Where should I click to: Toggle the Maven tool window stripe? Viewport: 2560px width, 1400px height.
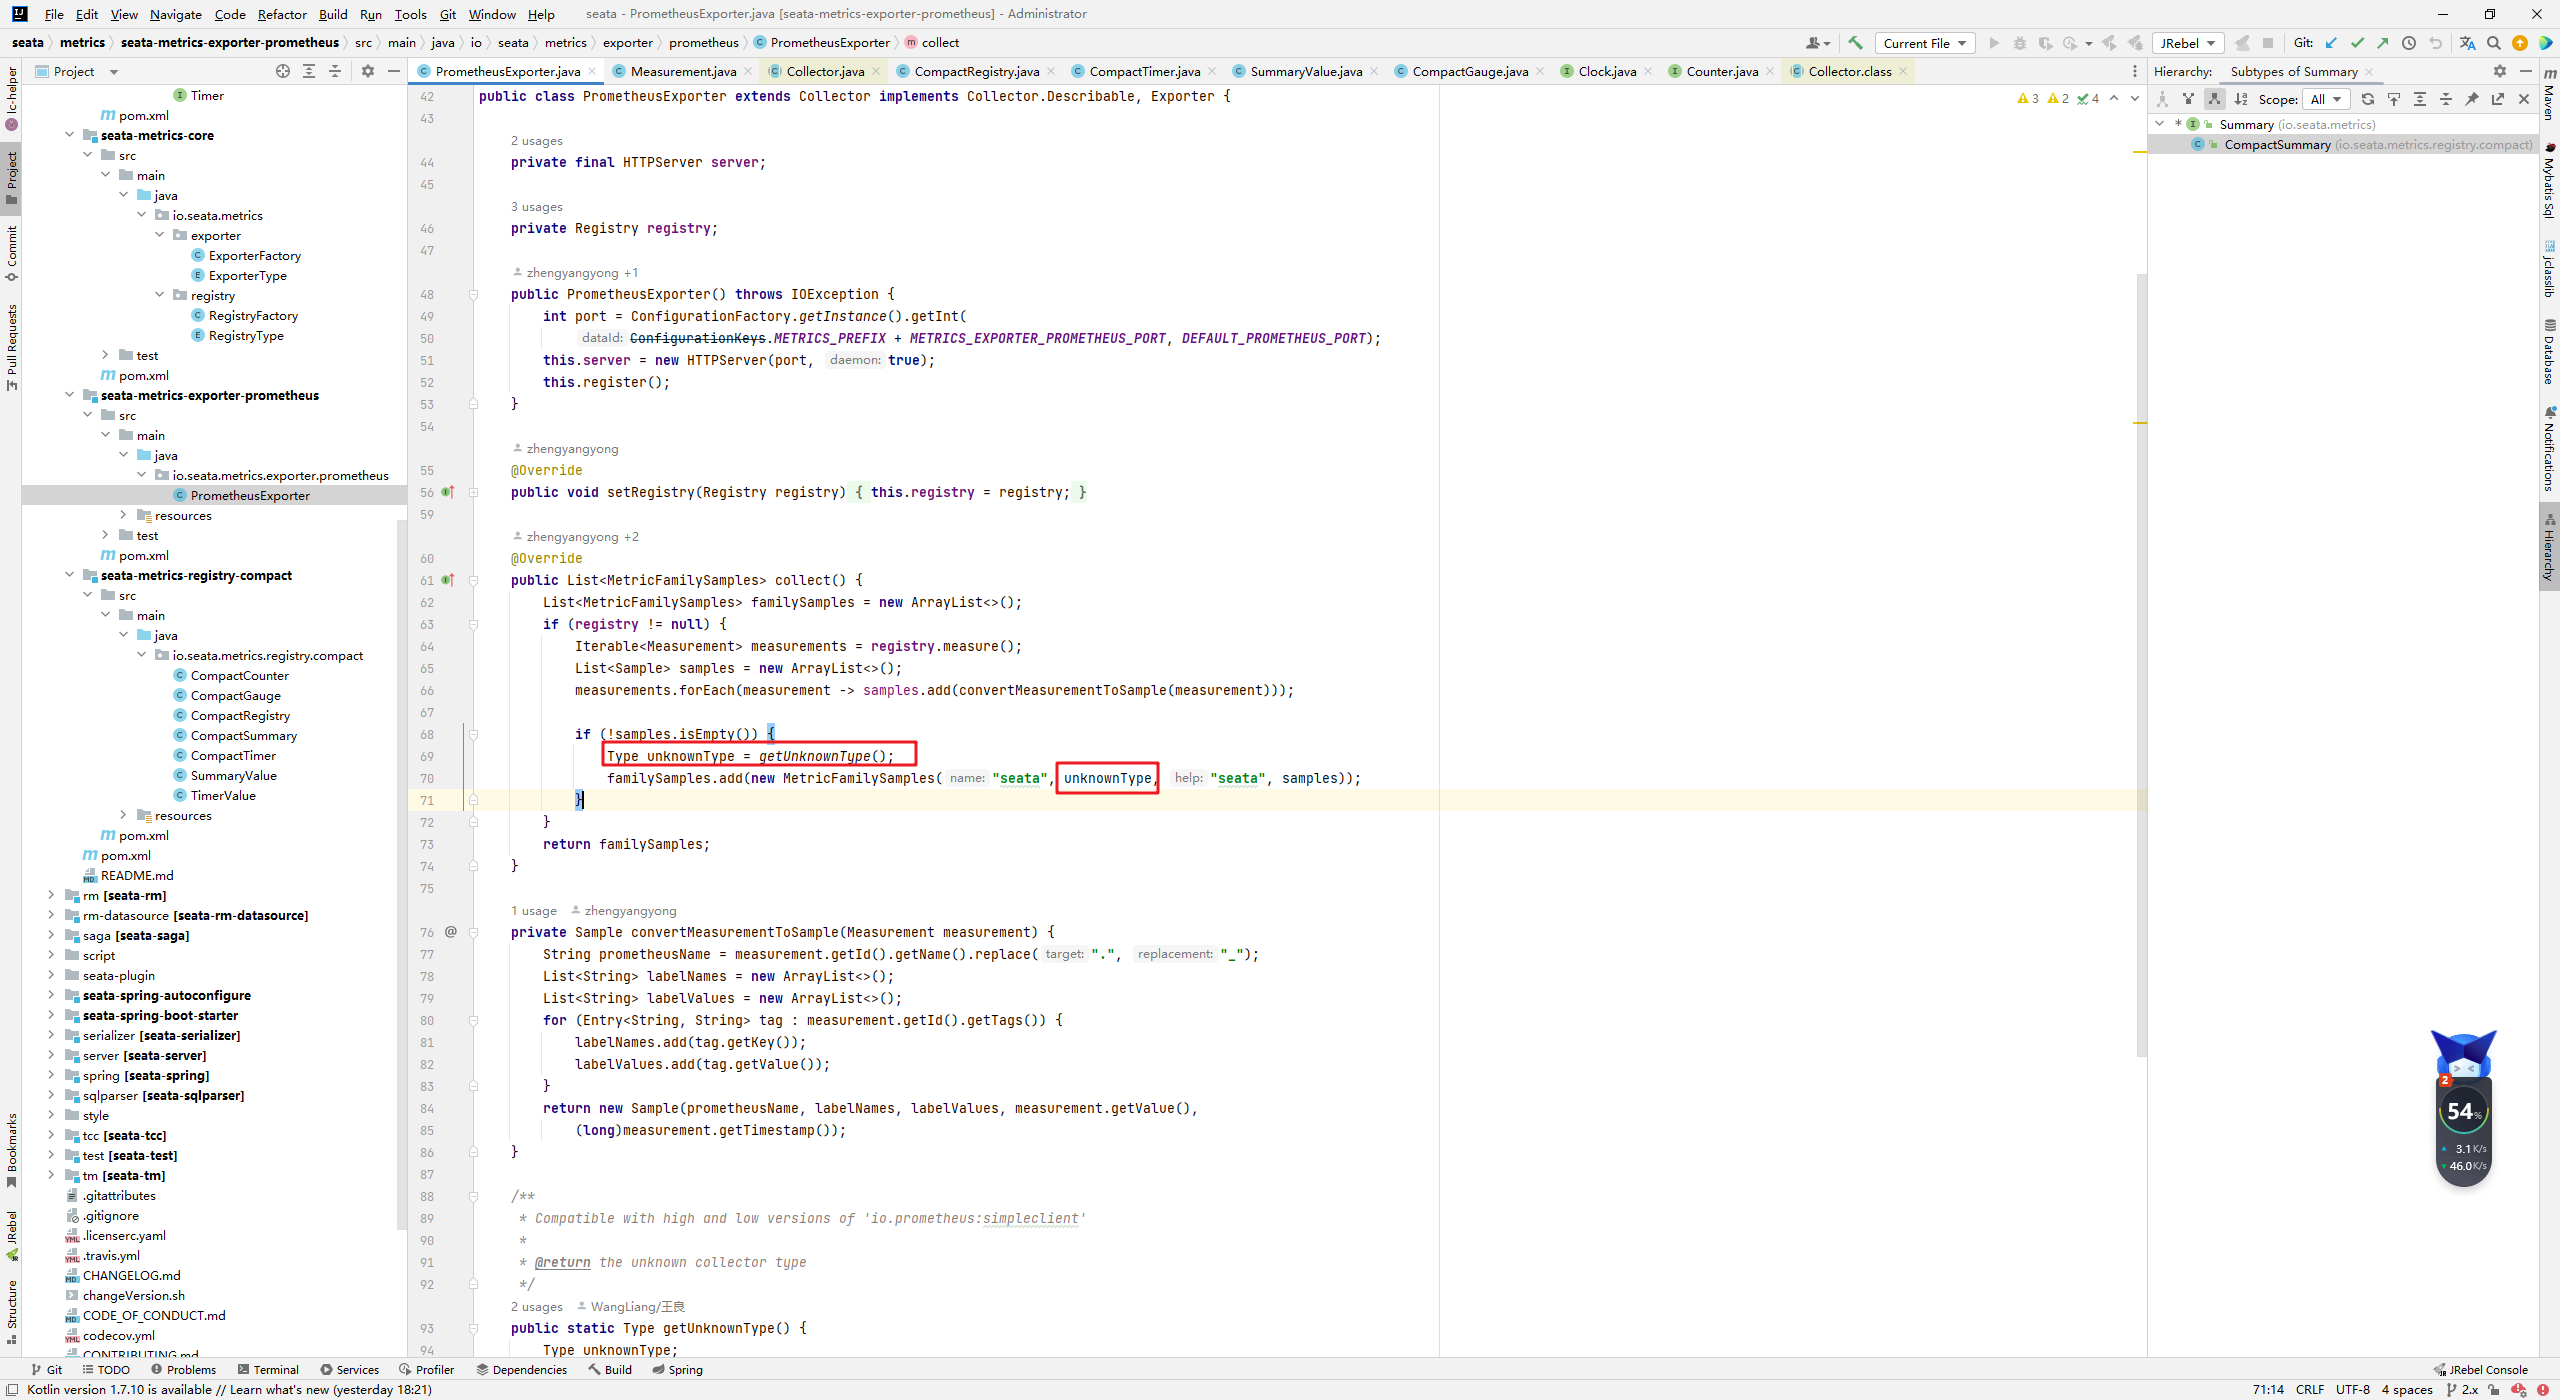pyautogui.click(x=2549, y=94)
